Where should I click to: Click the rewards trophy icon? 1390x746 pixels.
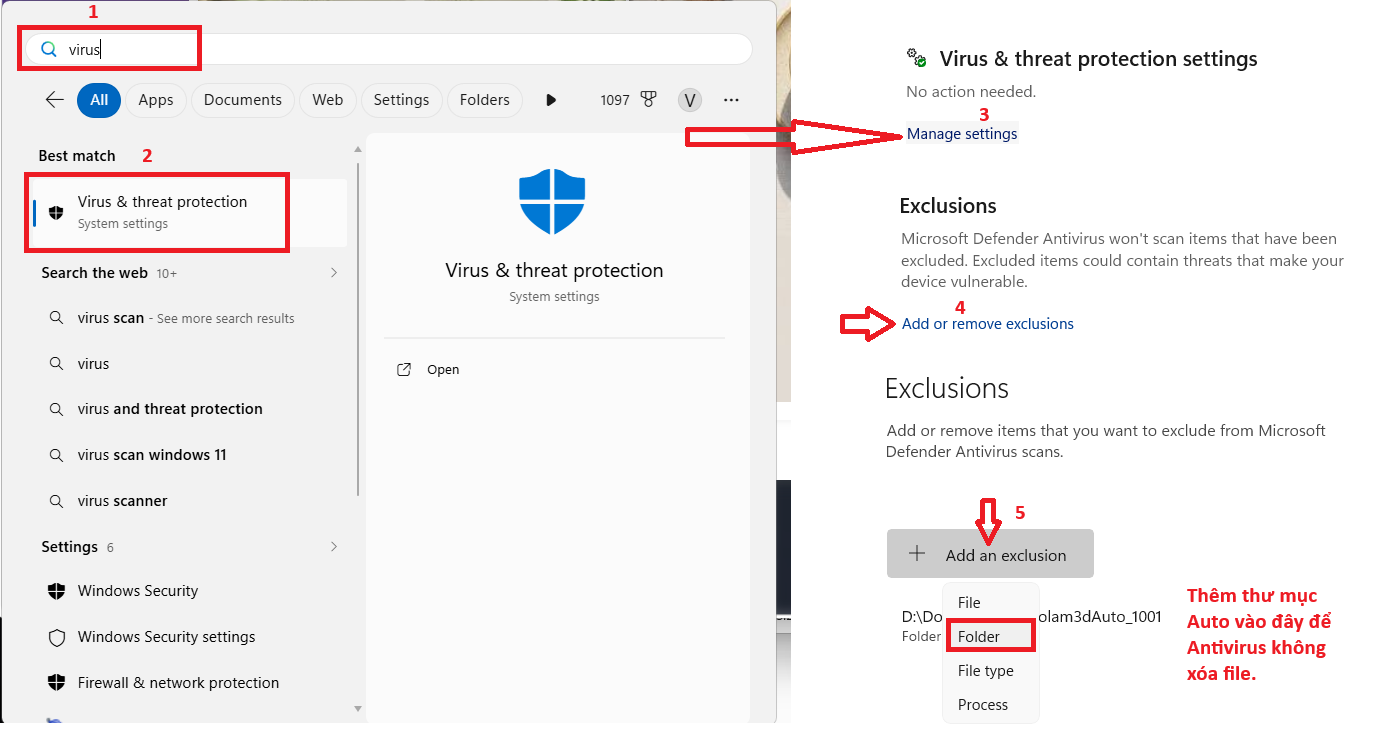[x=649, y=100]
